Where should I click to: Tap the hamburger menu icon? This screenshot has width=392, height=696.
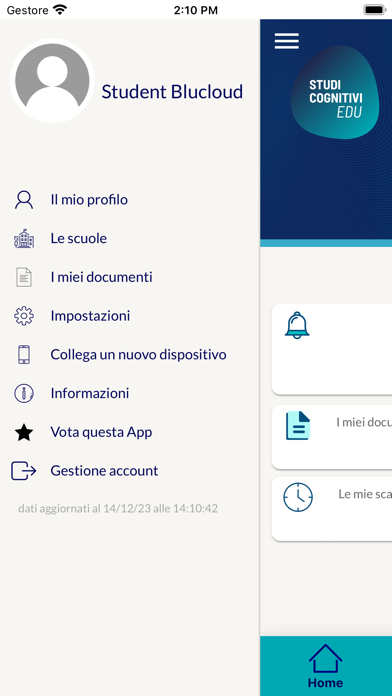(x=286, y=41)
